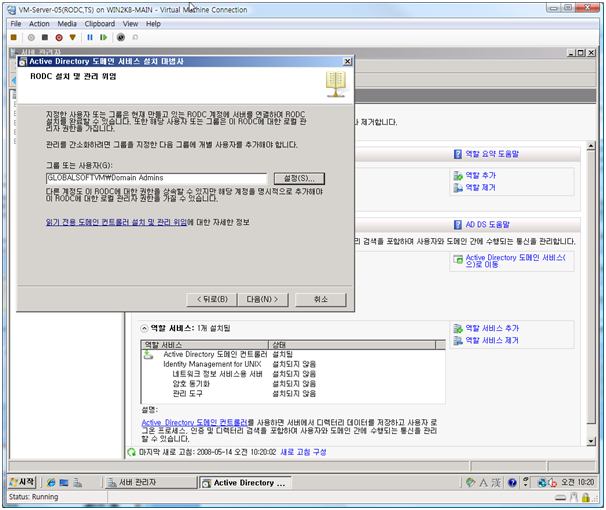This screenshot has width=606, height=510.
Task: Click the red Shut Down toolbar icon
Action: coord(59,37)
